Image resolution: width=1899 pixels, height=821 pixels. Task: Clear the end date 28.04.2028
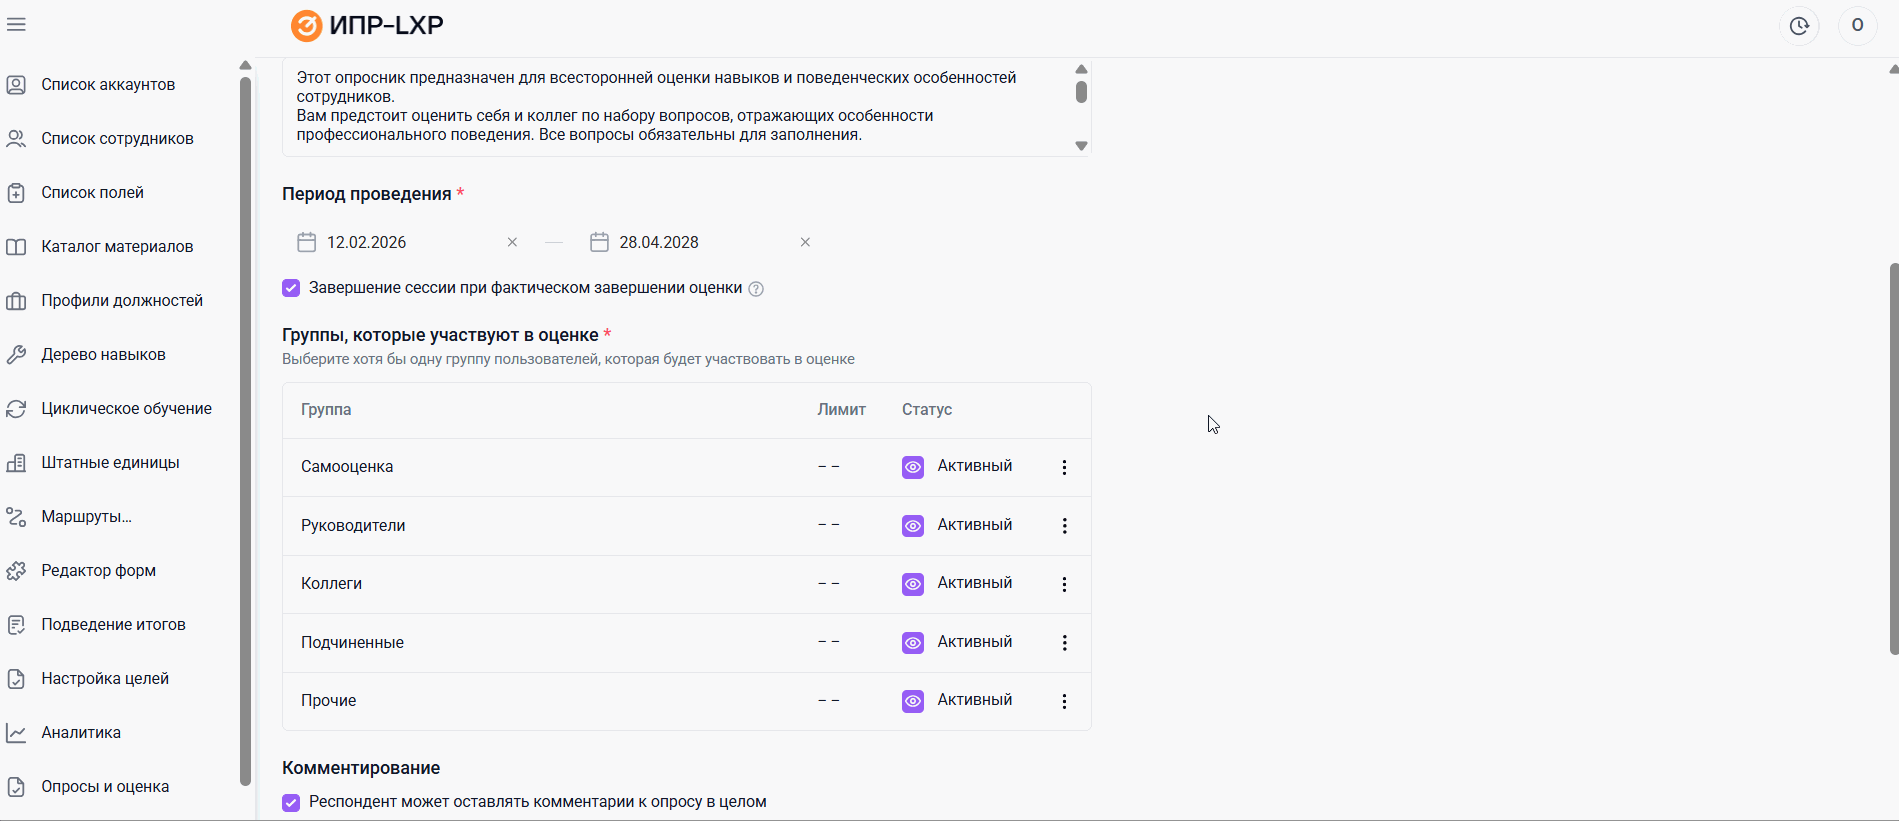click(x=805, y=242)
